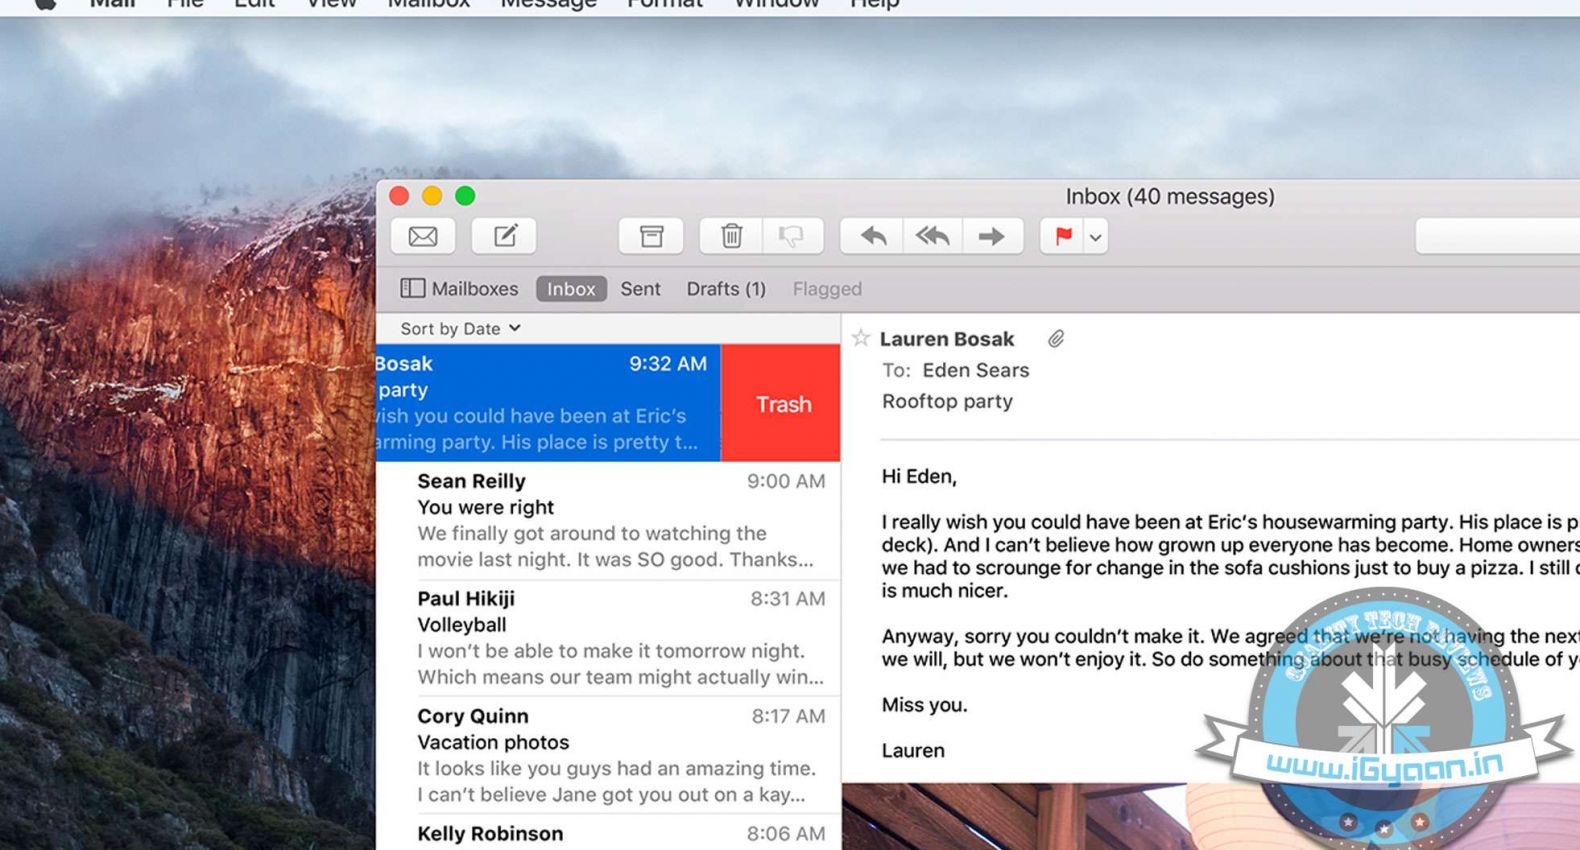The height and width of the screenshot is (850, 1580).
Task: Forward the selected email
Action: point(991,237)
